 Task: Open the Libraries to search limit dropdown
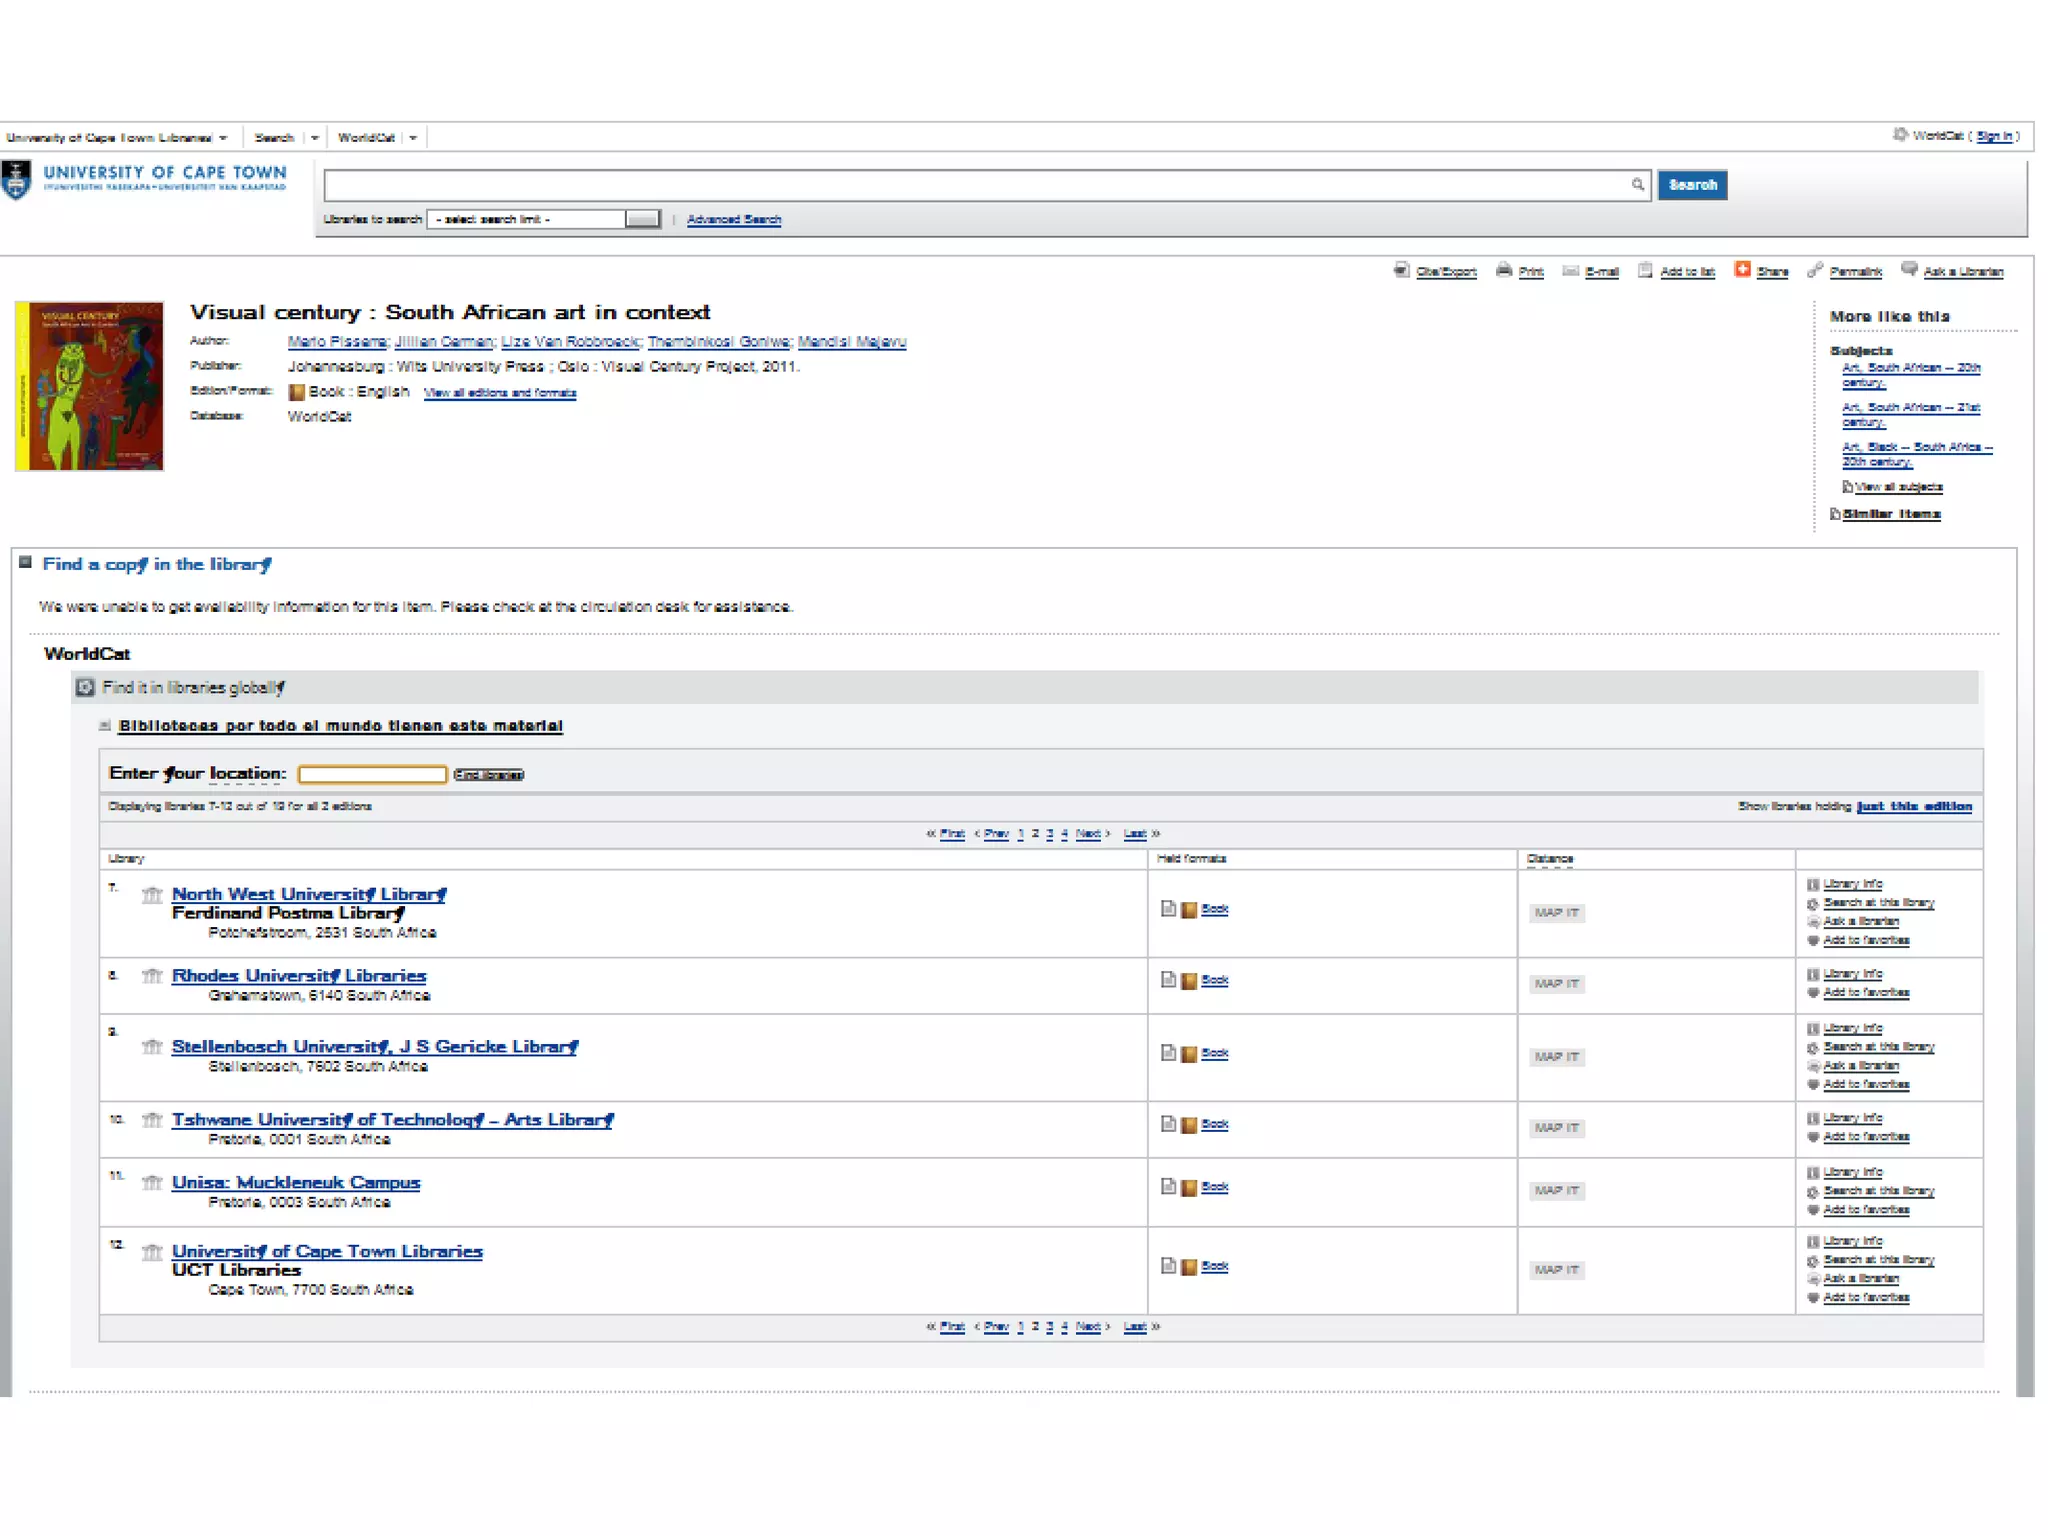point(642,219)
